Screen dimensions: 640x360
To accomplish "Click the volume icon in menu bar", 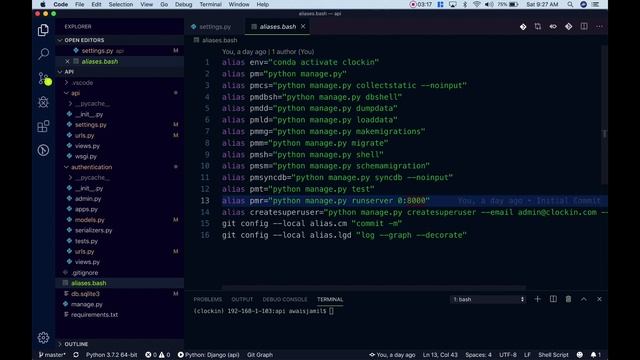I will click(489, 4).
